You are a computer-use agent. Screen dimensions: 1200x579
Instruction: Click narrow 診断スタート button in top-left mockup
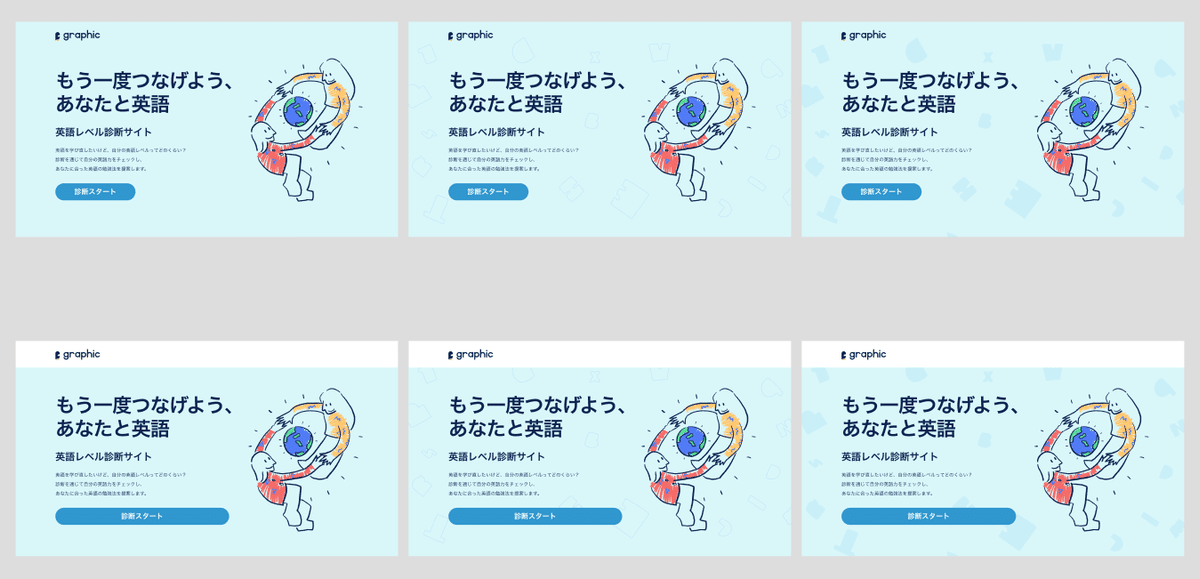[95, 192]
